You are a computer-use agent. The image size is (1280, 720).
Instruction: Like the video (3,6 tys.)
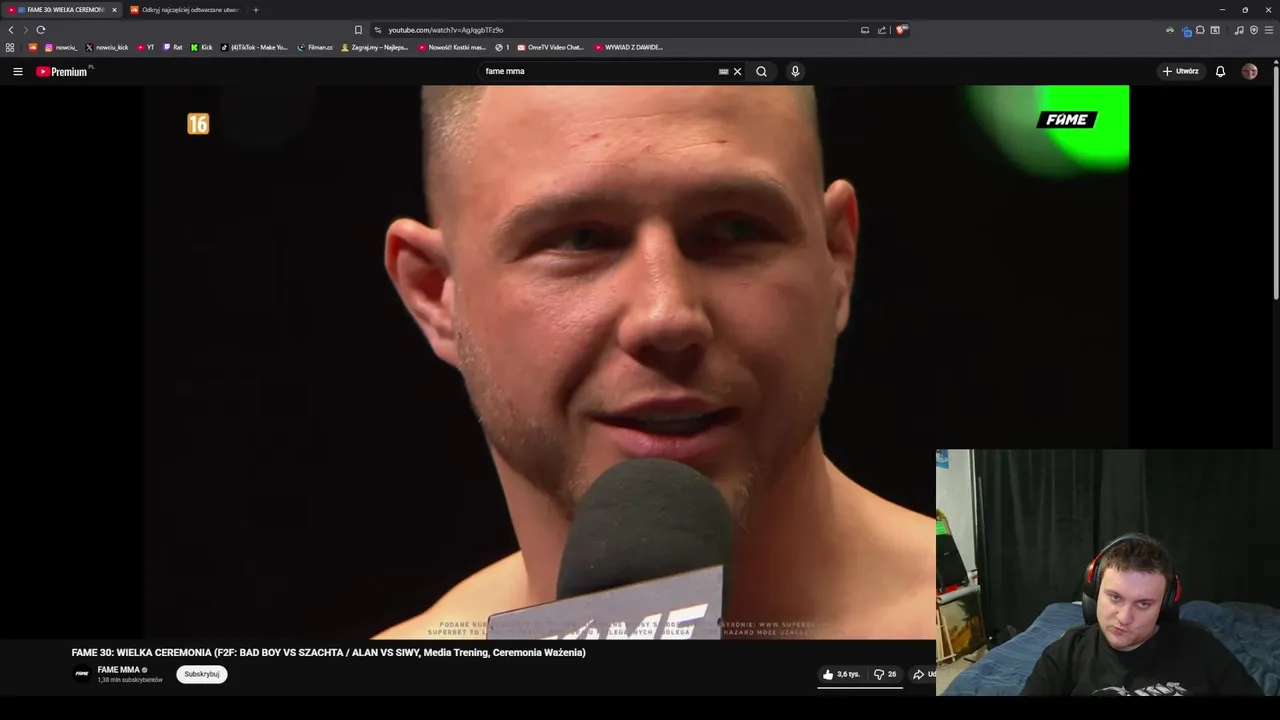pos(841,674)
